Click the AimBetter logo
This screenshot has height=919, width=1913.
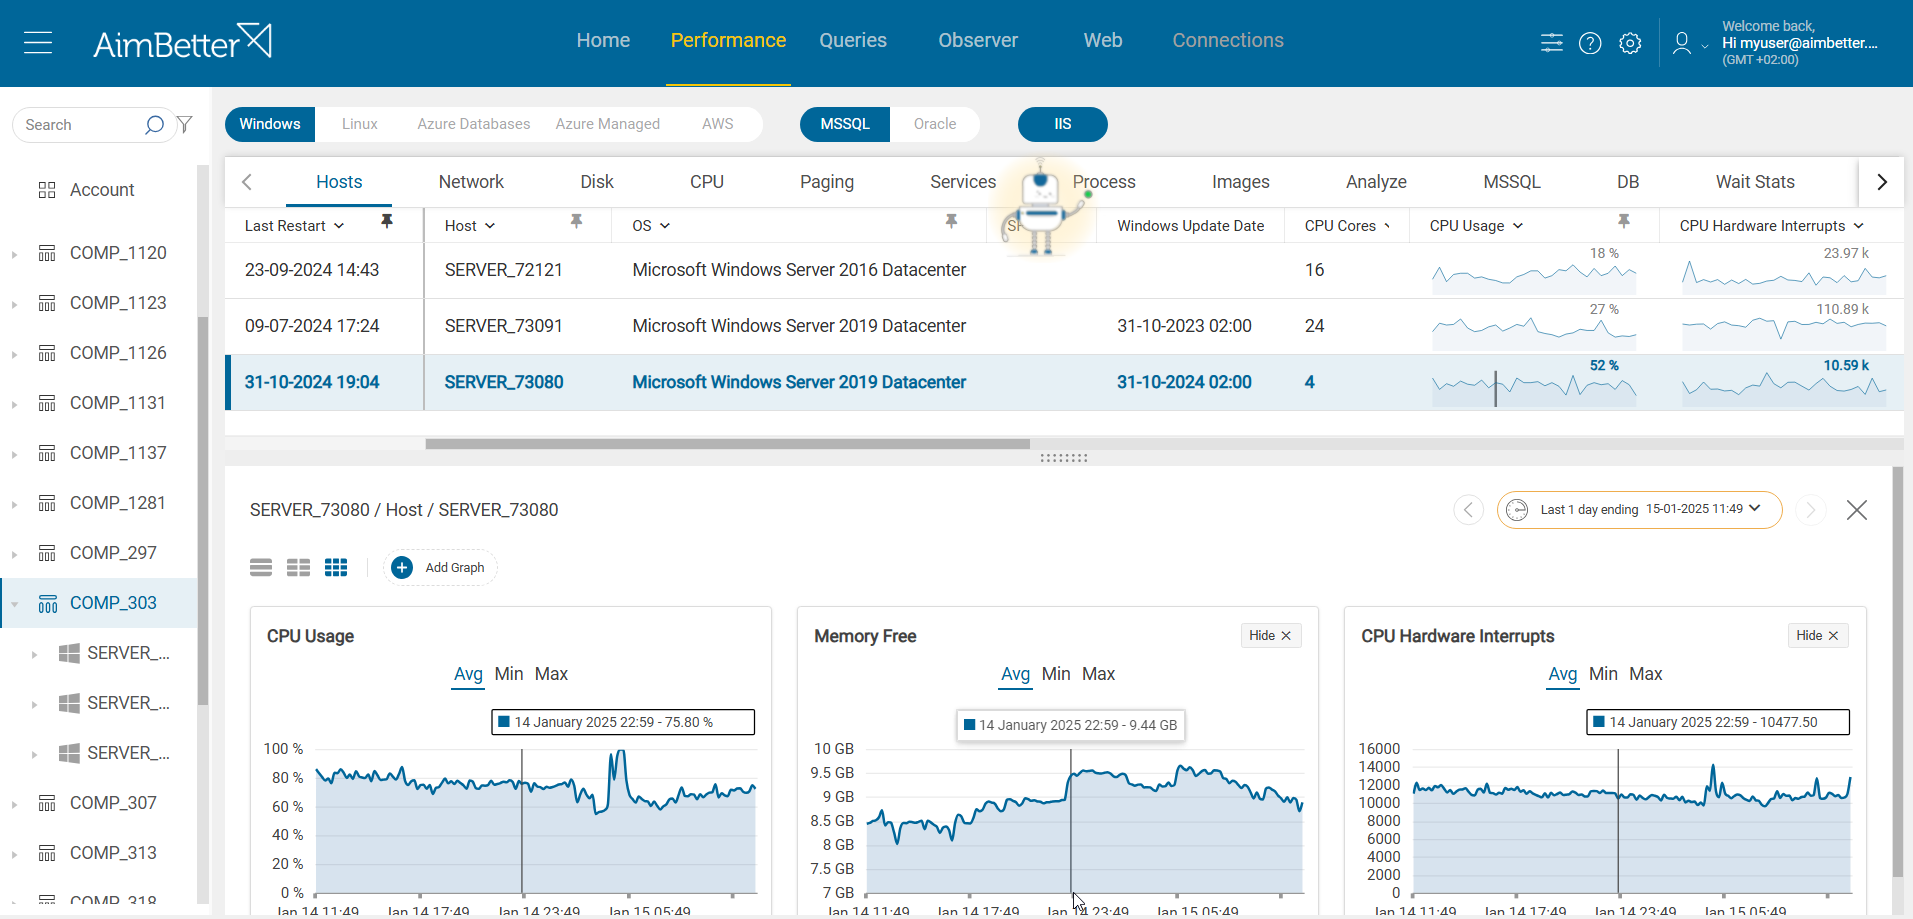(x=182, y=42)
